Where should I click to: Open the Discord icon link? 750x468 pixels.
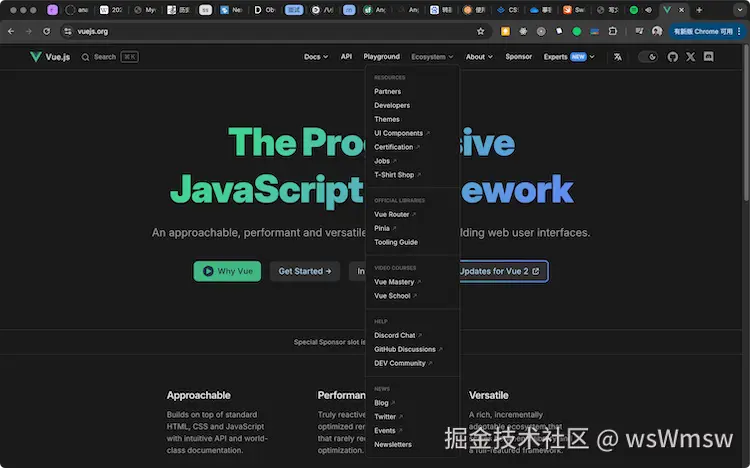click(708, 57)
